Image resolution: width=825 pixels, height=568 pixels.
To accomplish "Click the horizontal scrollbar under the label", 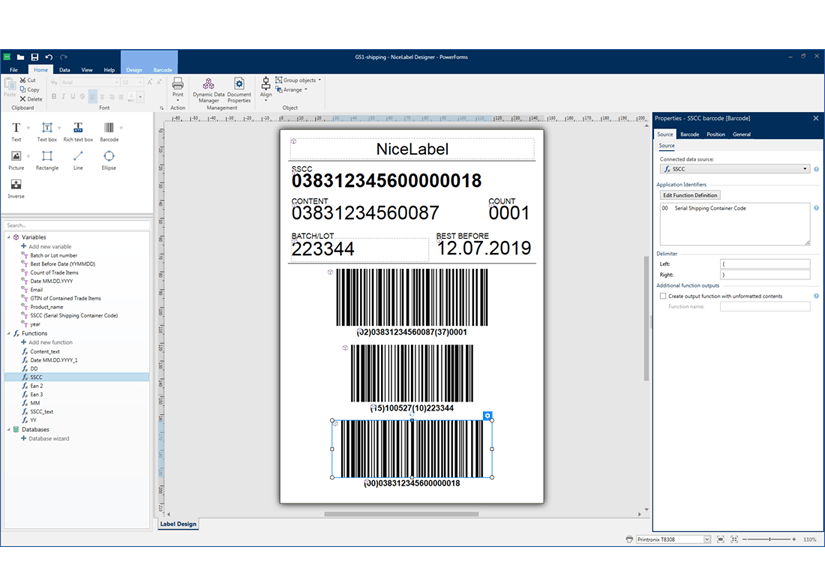I will tap(401, 514).
